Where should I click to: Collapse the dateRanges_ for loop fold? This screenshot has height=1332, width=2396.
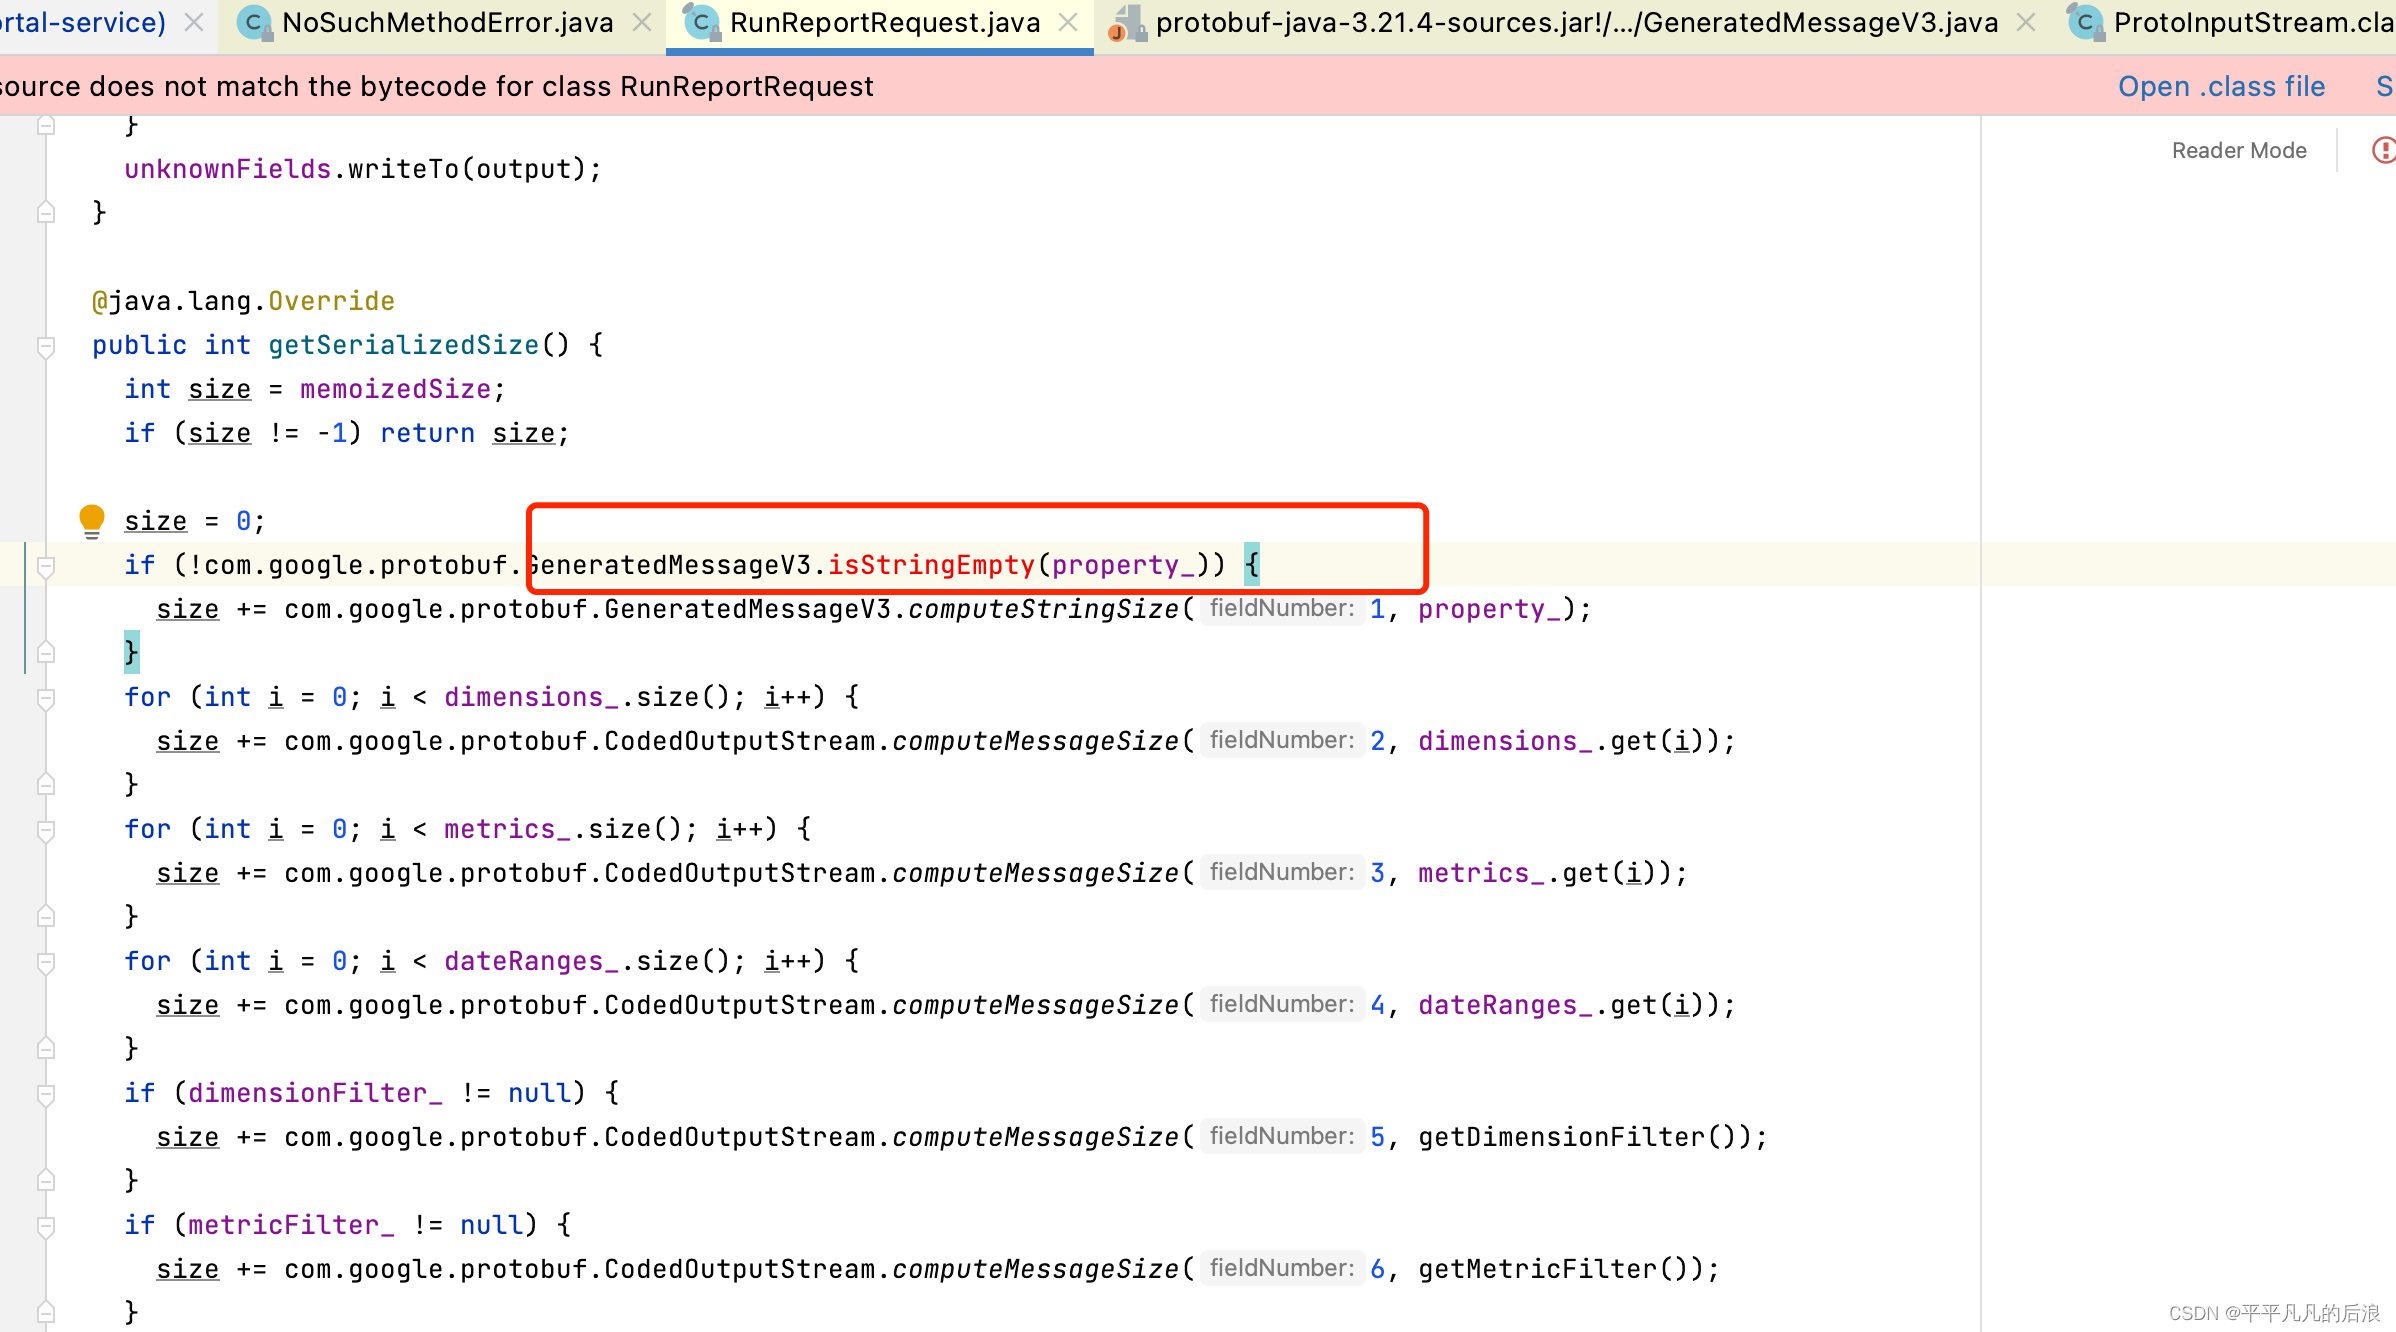pos(45,961)
